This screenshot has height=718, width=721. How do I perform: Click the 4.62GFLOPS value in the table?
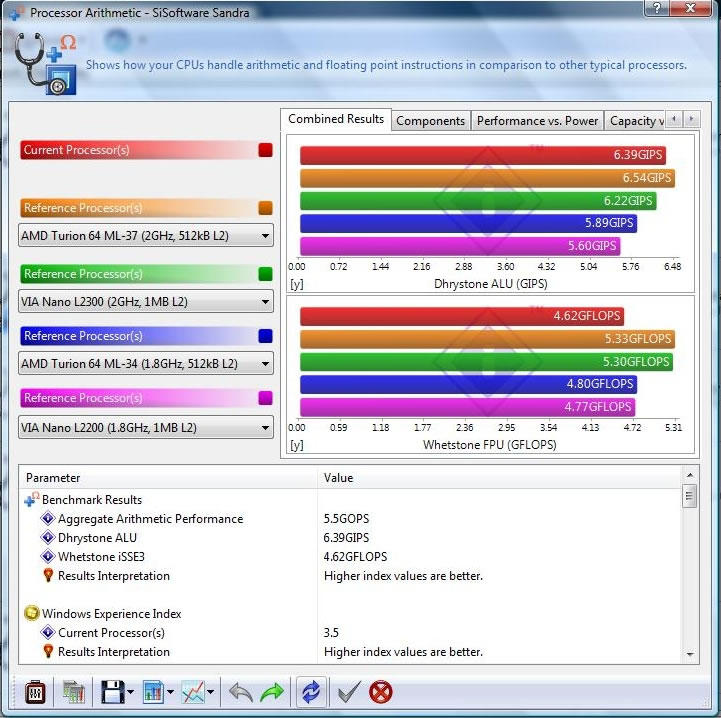(x=355, y=557)
